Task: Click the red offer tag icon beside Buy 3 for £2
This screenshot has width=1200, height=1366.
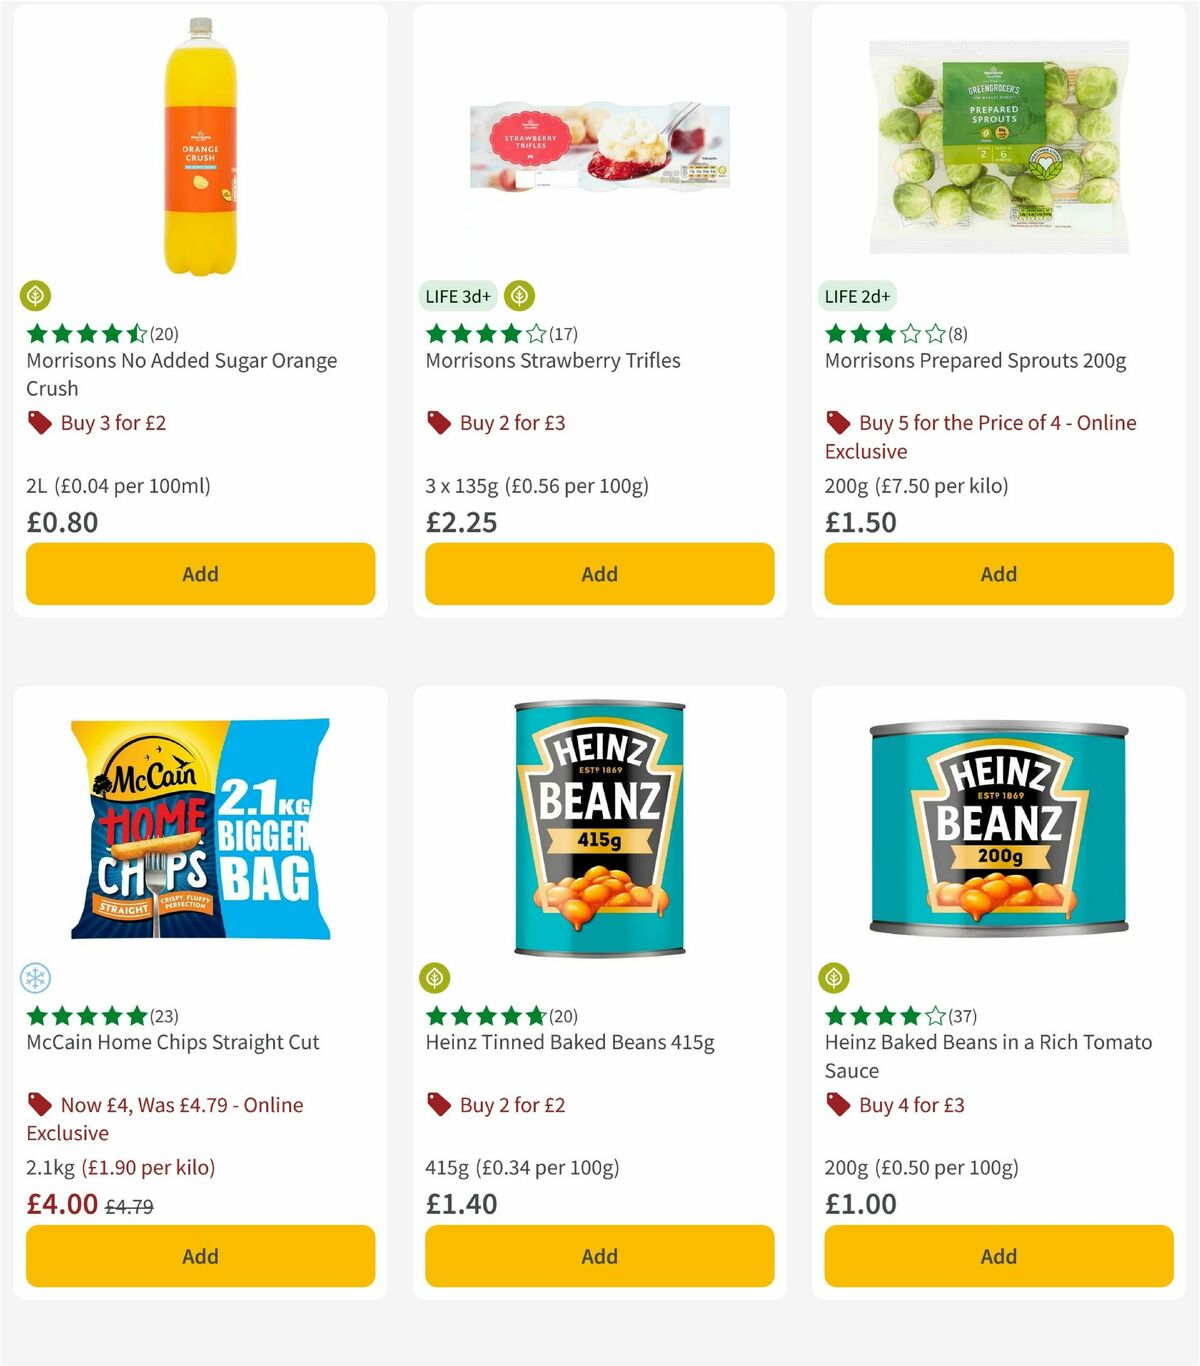Action: (x=39, y=422)
